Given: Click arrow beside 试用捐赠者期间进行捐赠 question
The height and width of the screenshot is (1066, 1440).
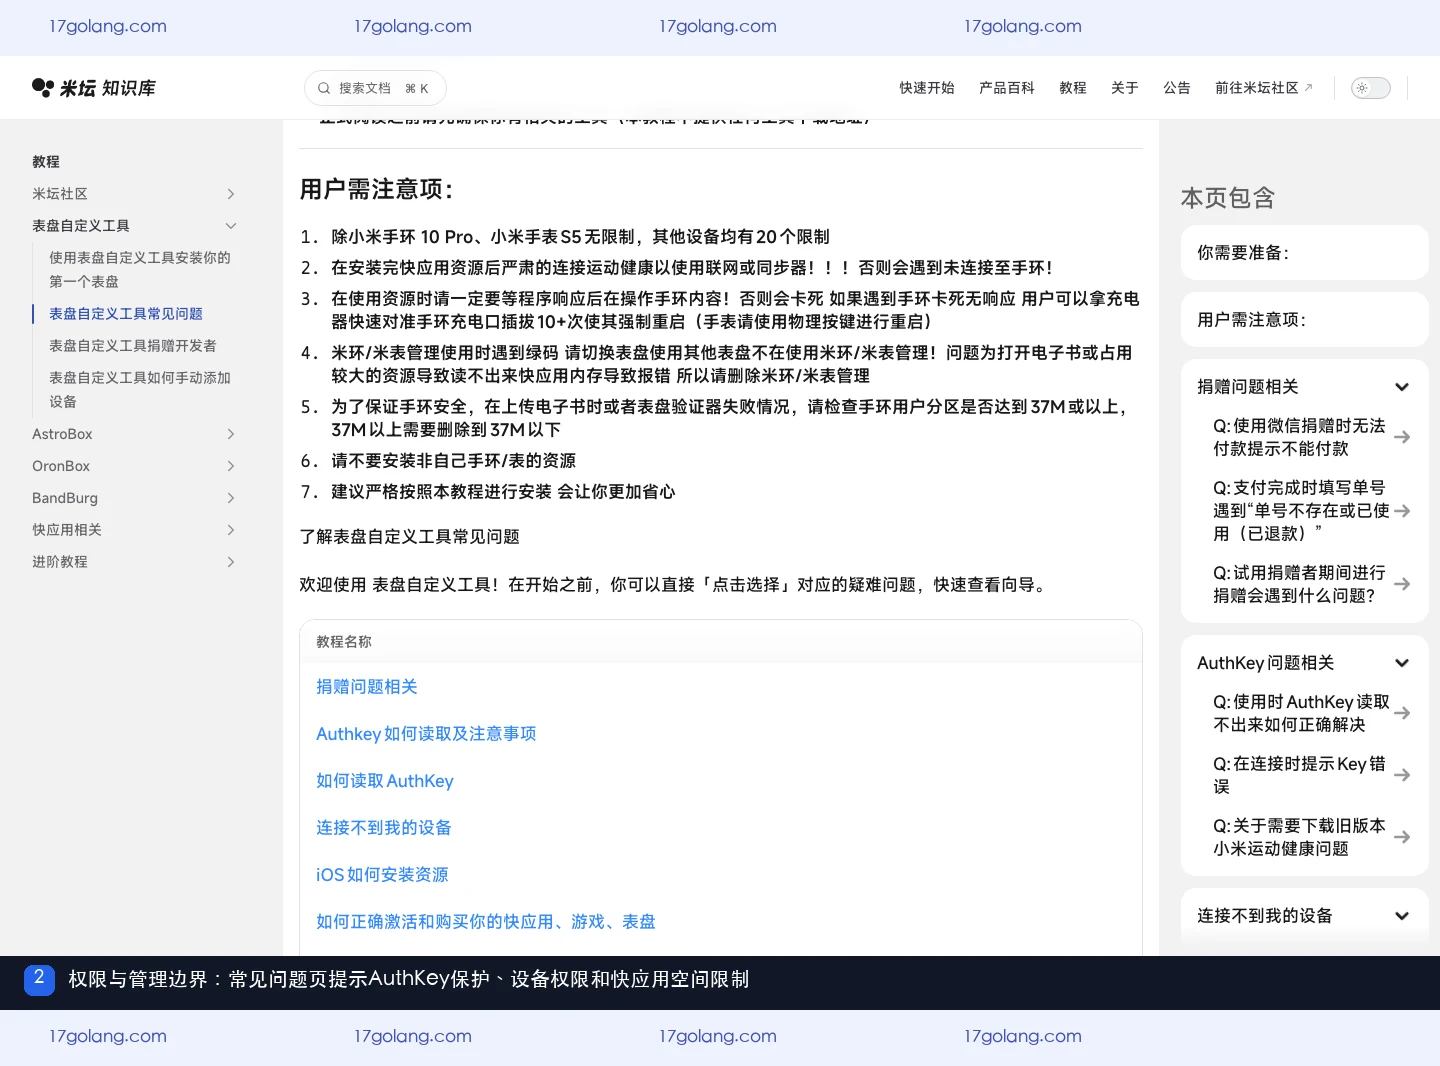Looking at the screenshot, I should click(1402, 584).
